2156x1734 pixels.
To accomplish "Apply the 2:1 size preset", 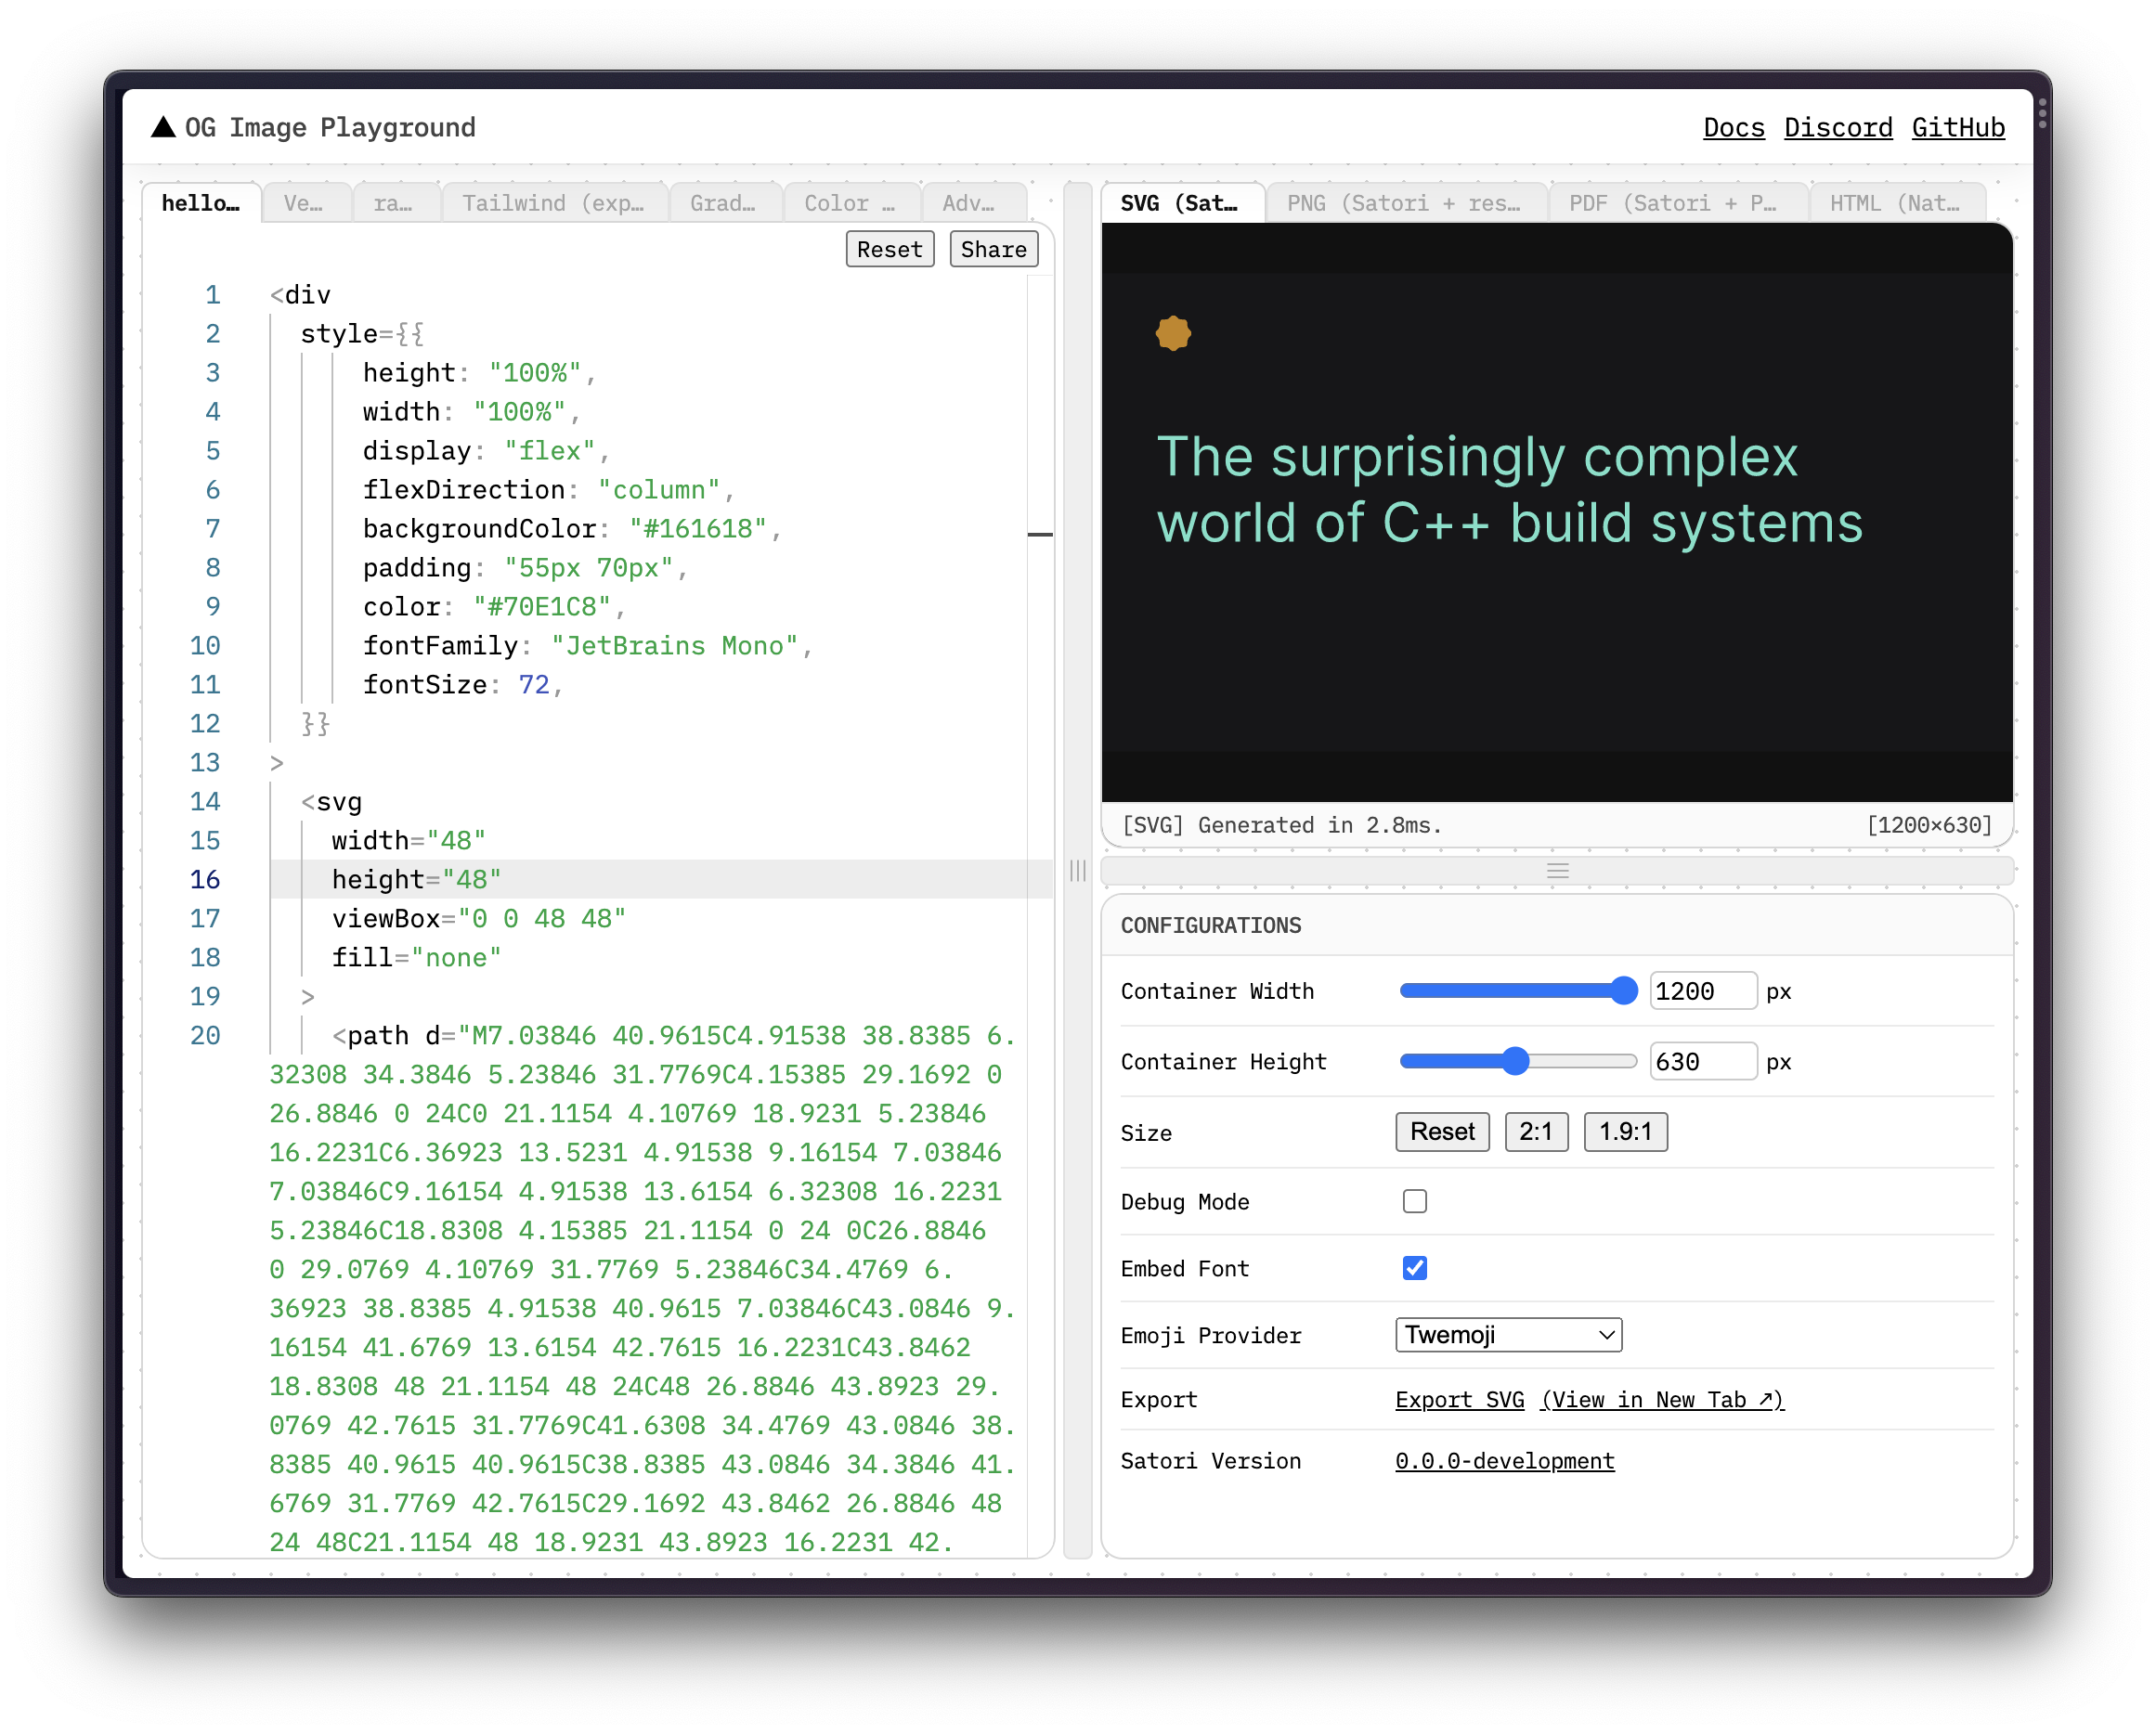I will click(x=1536, y=1131).
